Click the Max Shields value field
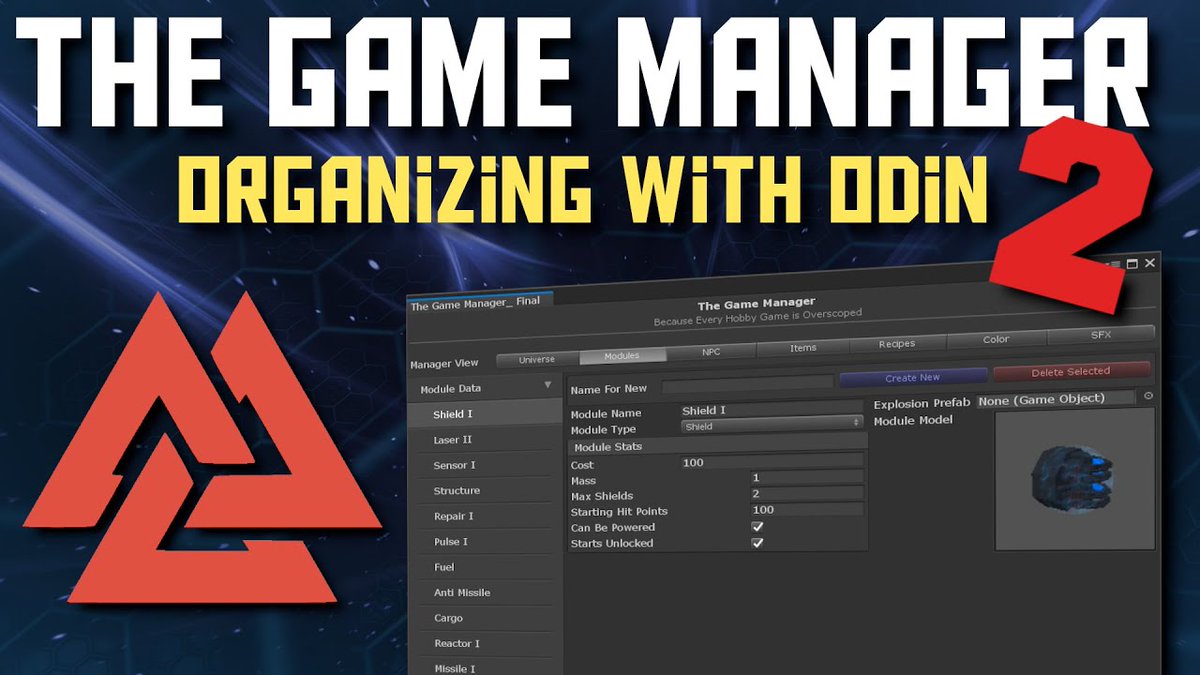The image size is (1200, 675). [x=806, y=494]
